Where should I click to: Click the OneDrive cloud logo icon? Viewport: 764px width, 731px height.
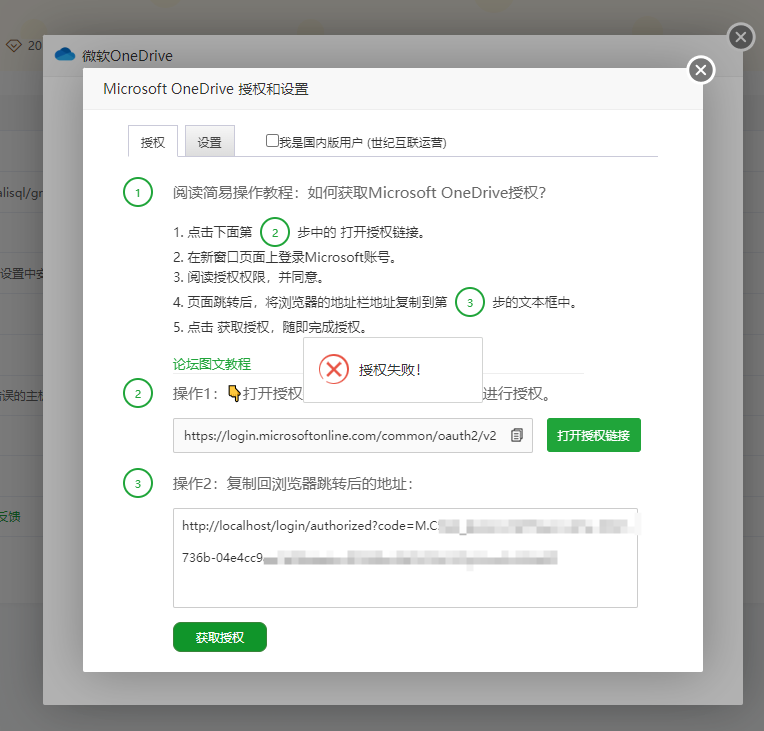pyautogui.click(x=65, y=54)
